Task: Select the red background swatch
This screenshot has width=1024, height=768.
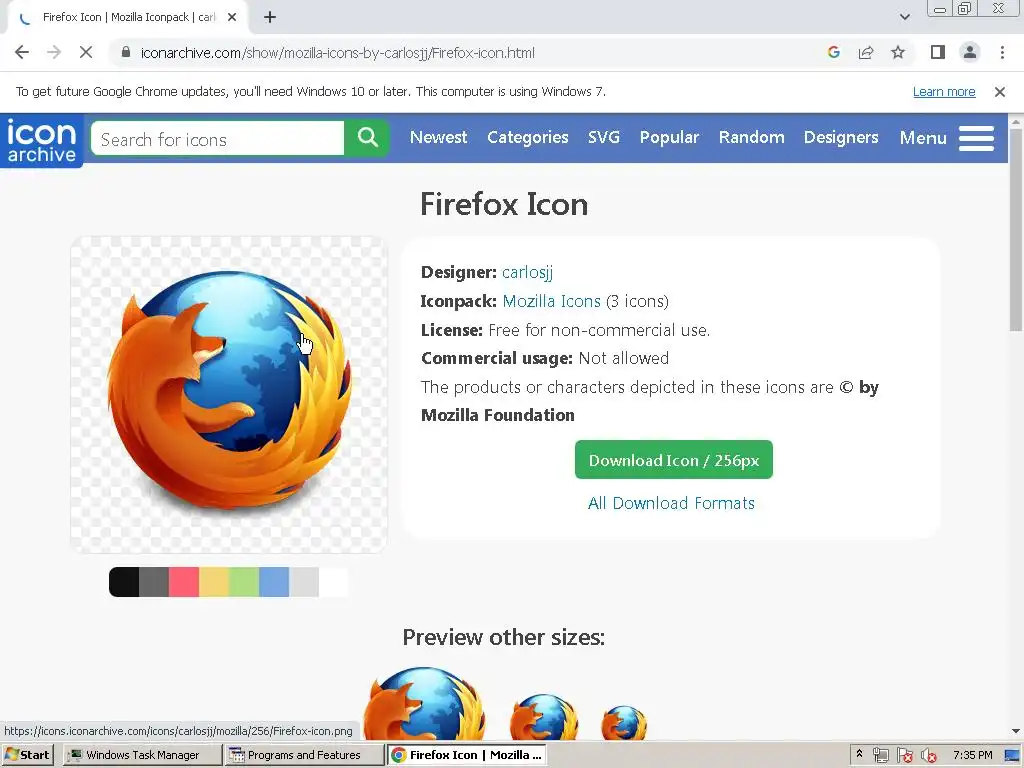Action: [184, 582]
